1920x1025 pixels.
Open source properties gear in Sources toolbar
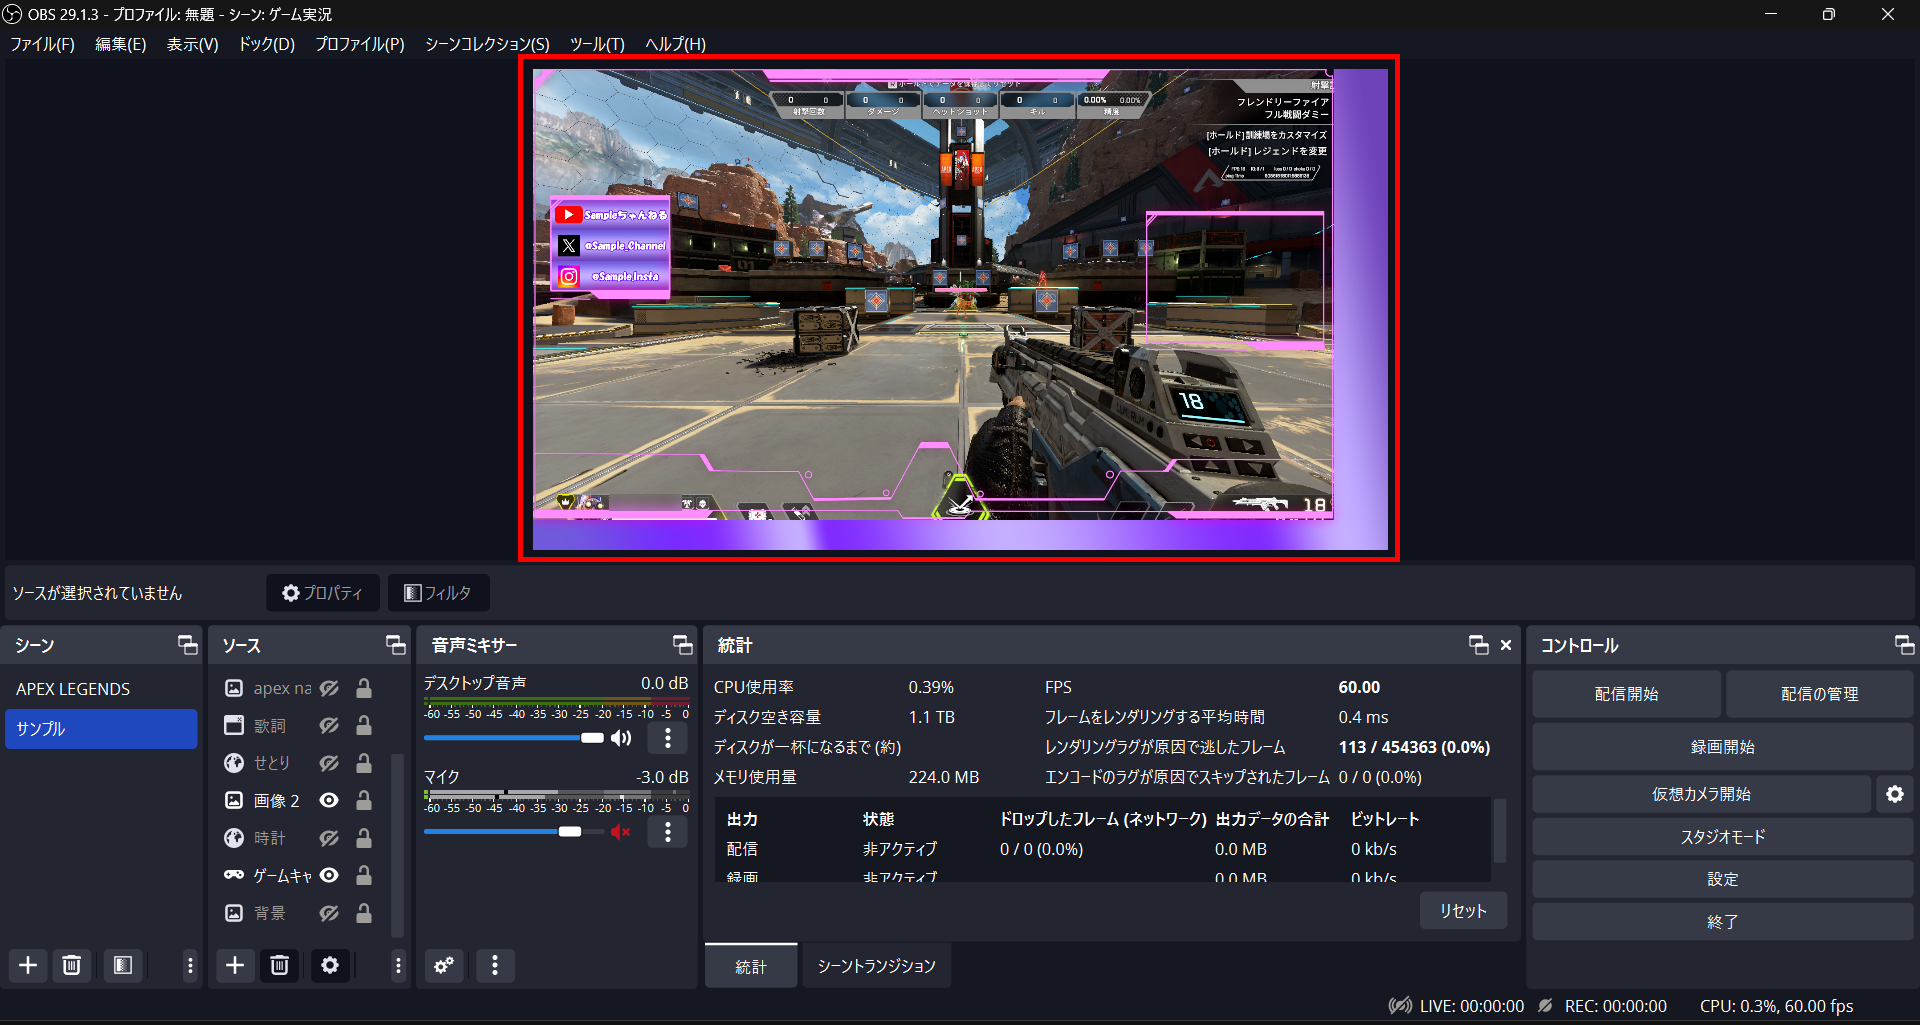330,965
